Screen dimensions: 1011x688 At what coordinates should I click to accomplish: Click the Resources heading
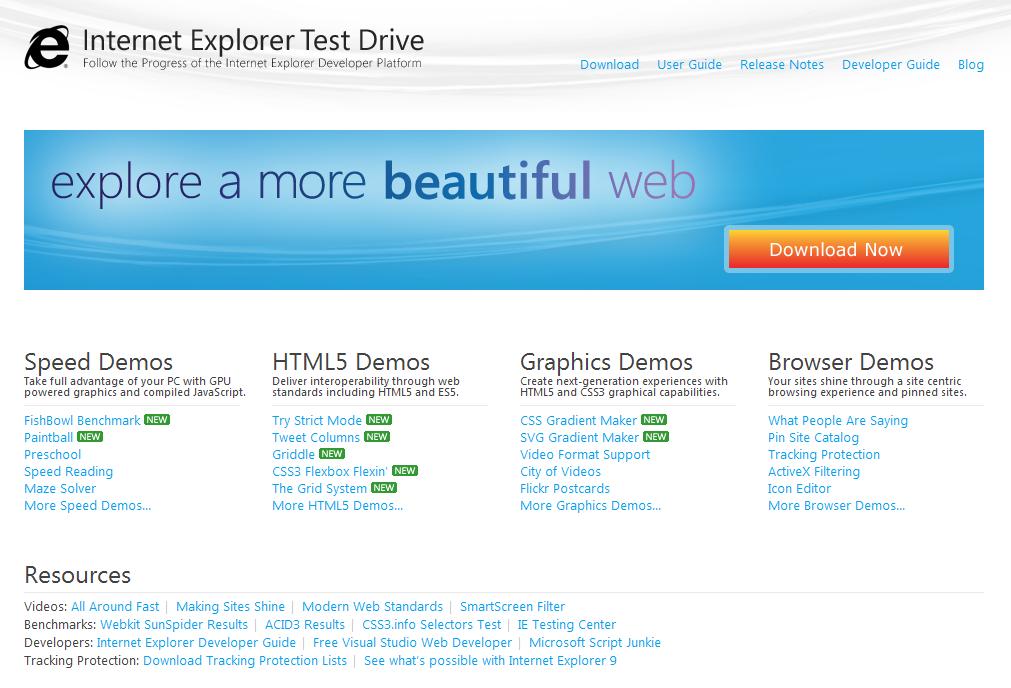tap(77, 575)
